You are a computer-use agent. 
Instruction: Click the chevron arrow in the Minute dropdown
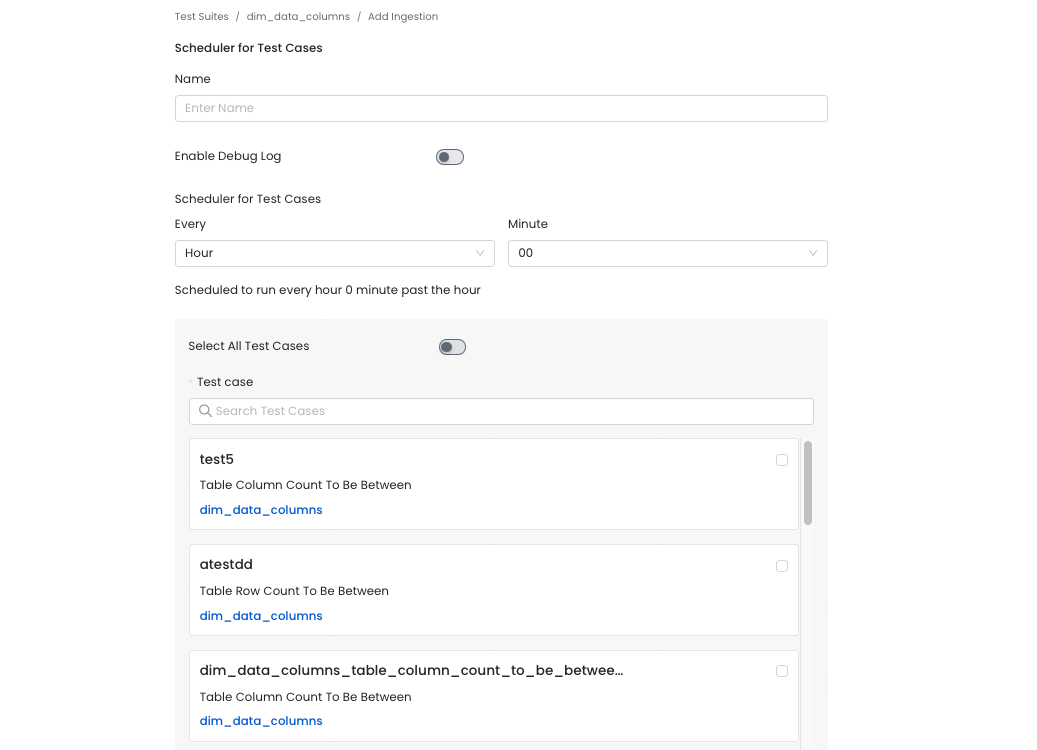(813, 253)
